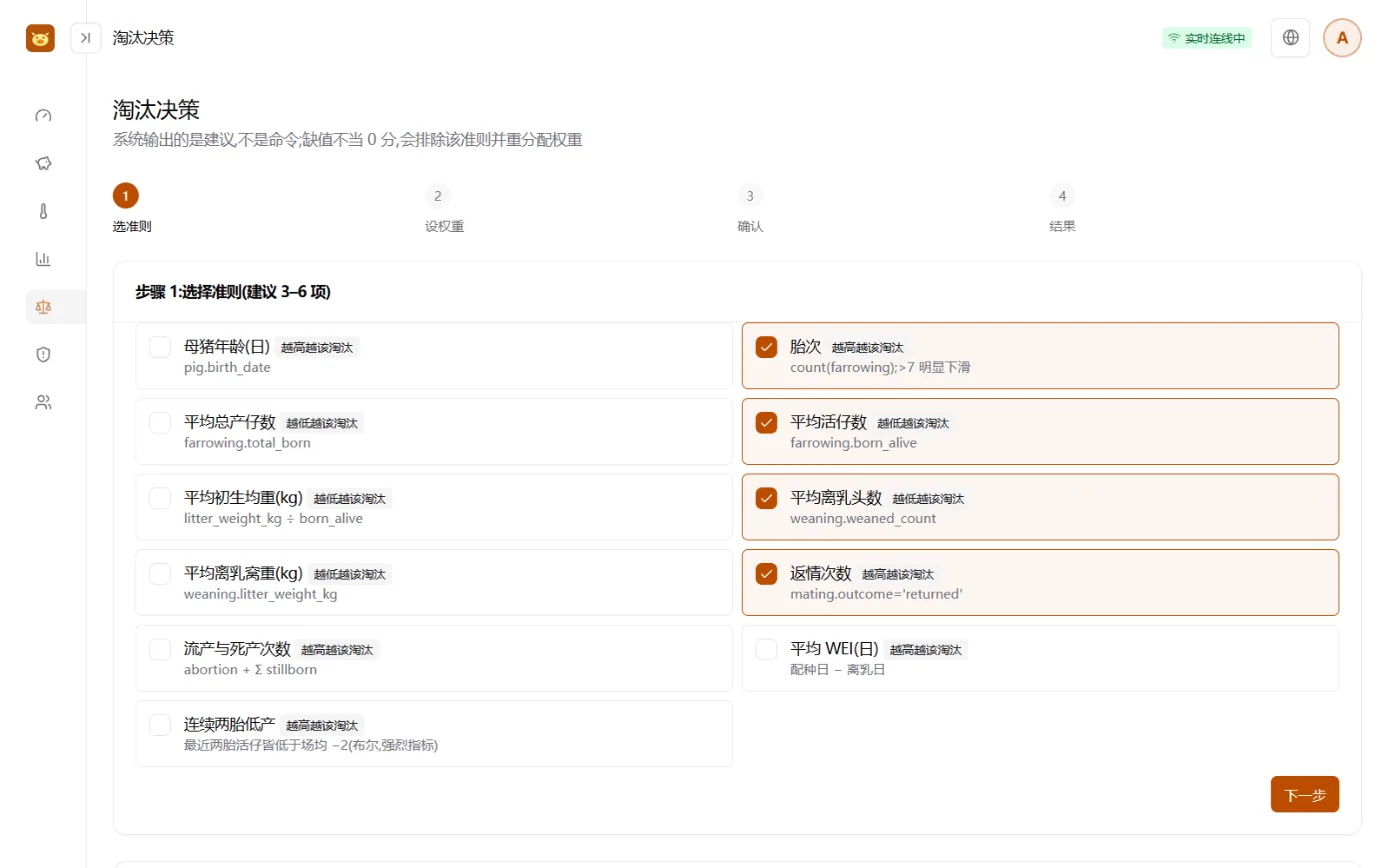1388x868 pixels.
Task: Open the pig herd icon in sidebar
Action: pyautogui.click(x=43, y=163)
